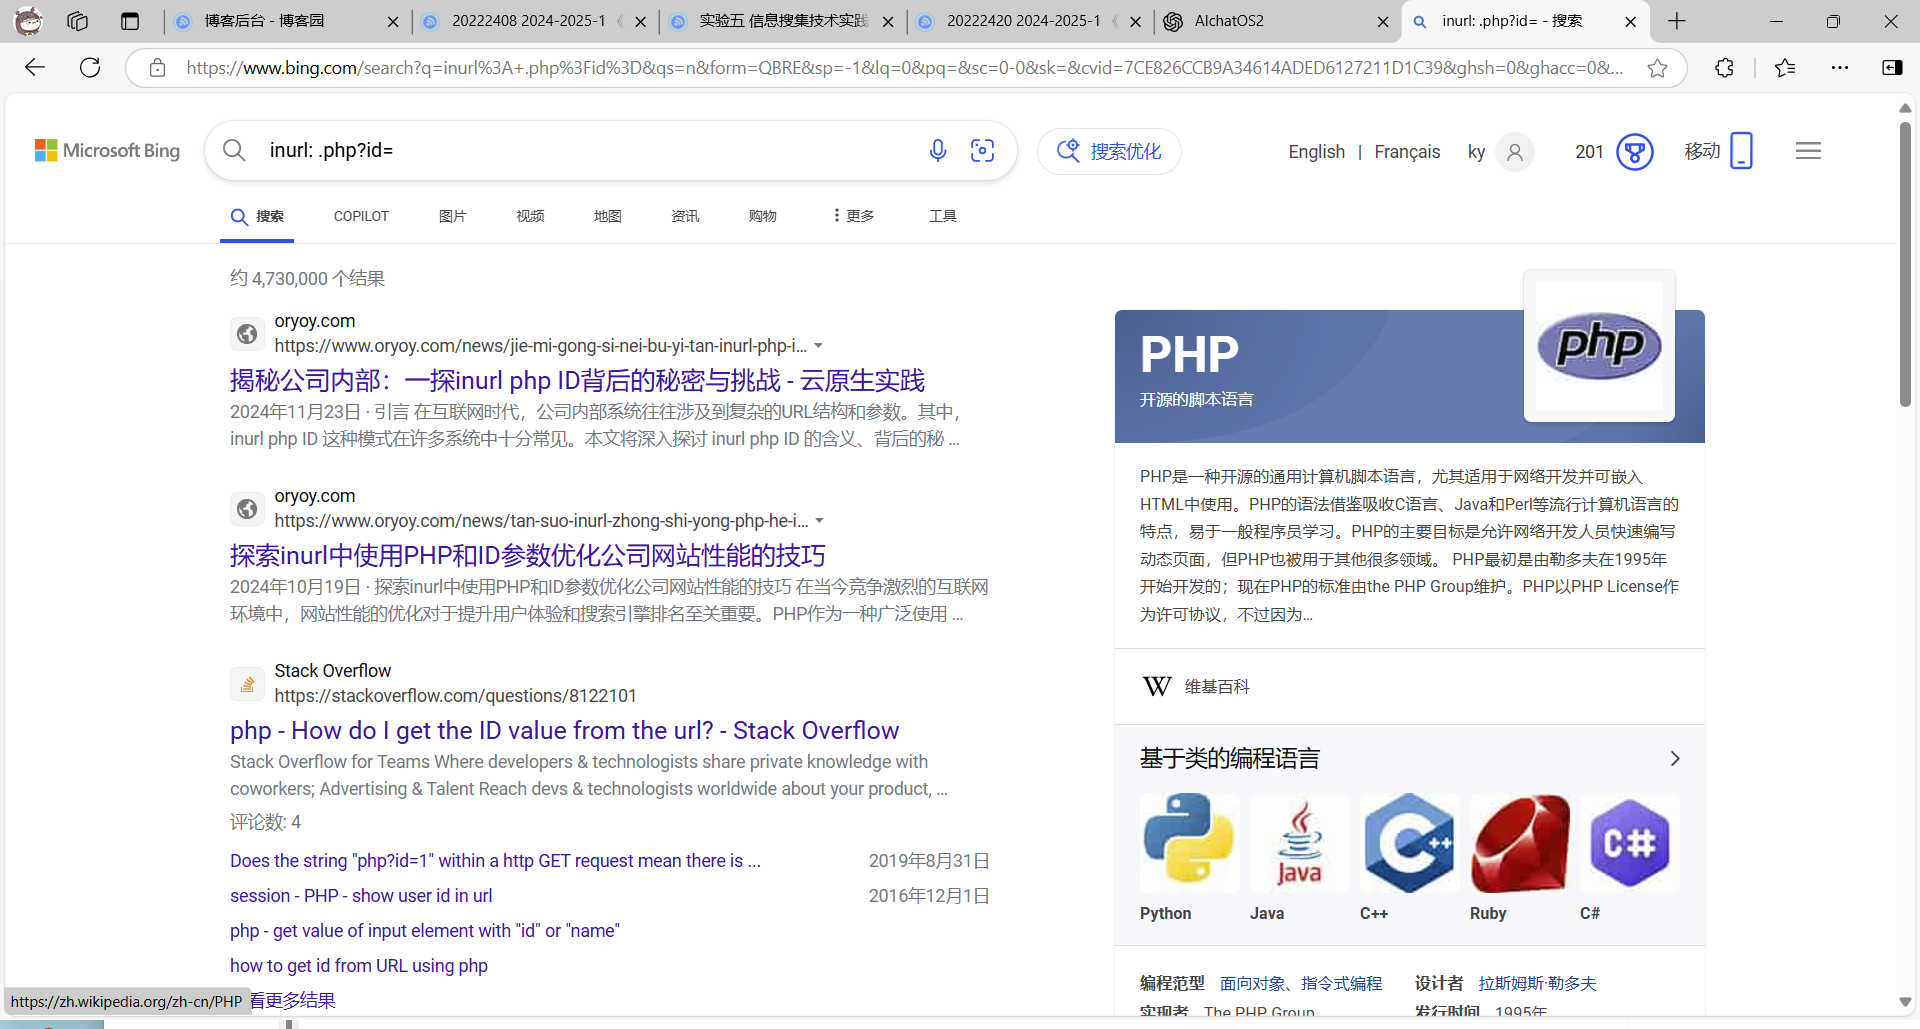Click the Microsoft Bing logo
The height and width of the screenshot is (1029, 1920).
click(108, 151)
